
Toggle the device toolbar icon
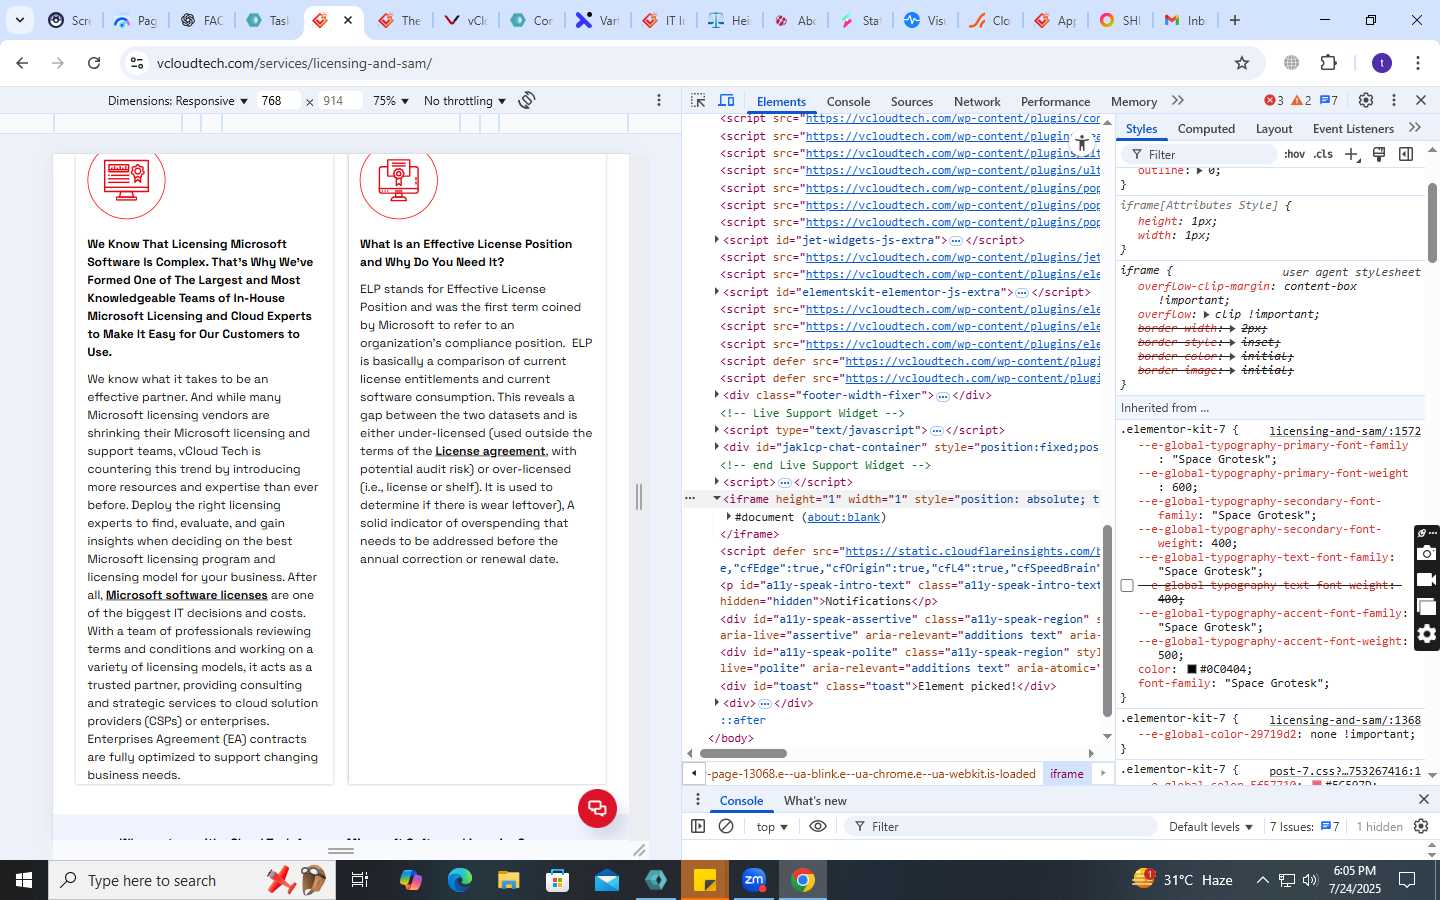(x=727, y=100)
